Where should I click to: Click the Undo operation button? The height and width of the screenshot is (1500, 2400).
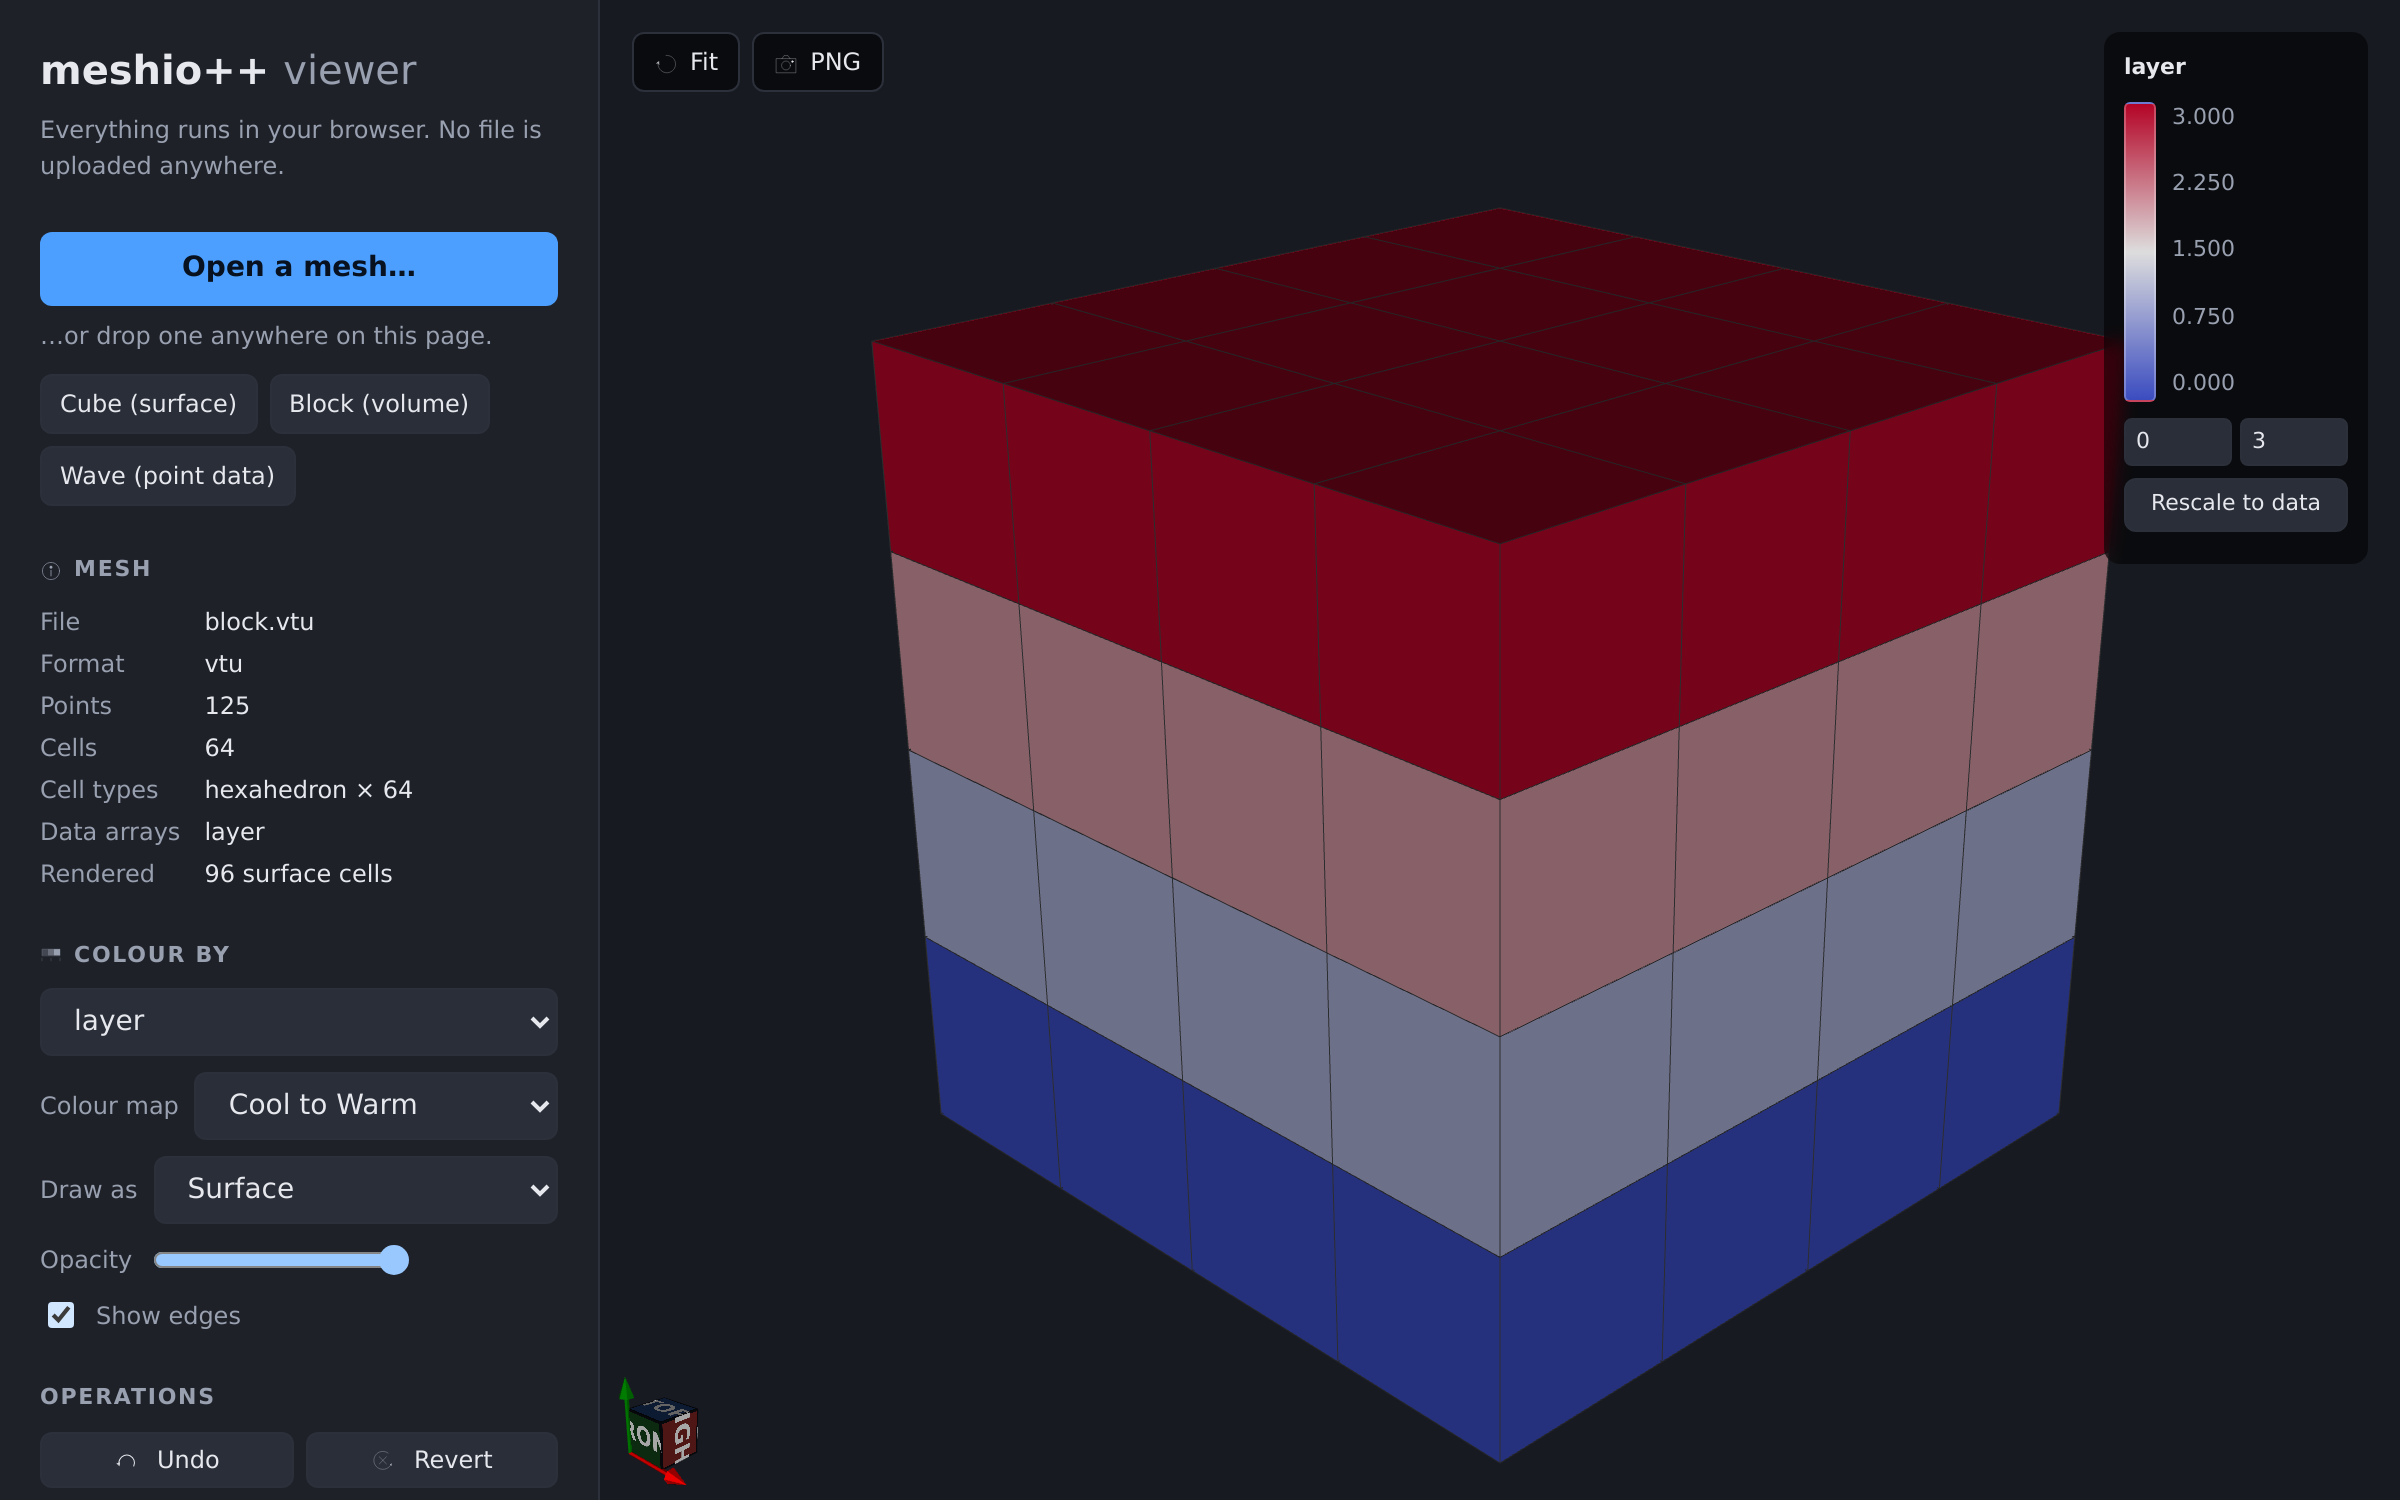(167, 1460)
